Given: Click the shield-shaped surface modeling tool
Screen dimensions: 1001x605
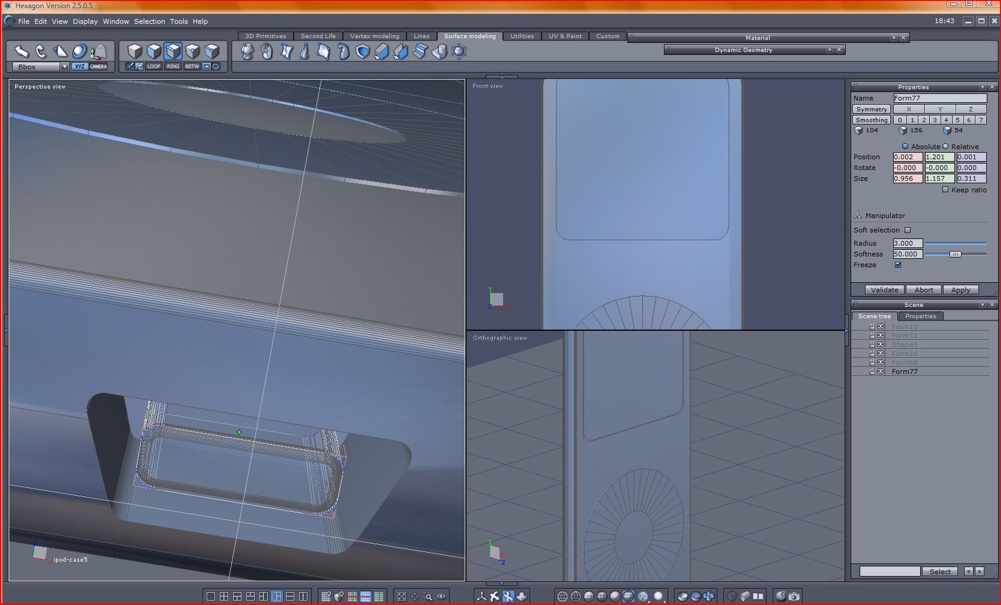Looking at the screenshot, I should pos(362,52).
